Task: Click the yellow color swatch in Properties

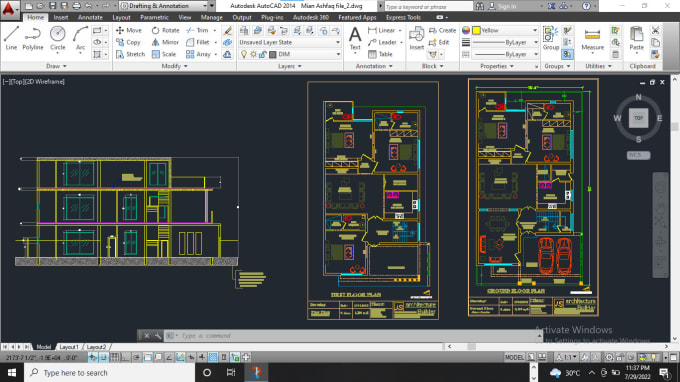Action: pyautogui.click(x=476, y=30)
